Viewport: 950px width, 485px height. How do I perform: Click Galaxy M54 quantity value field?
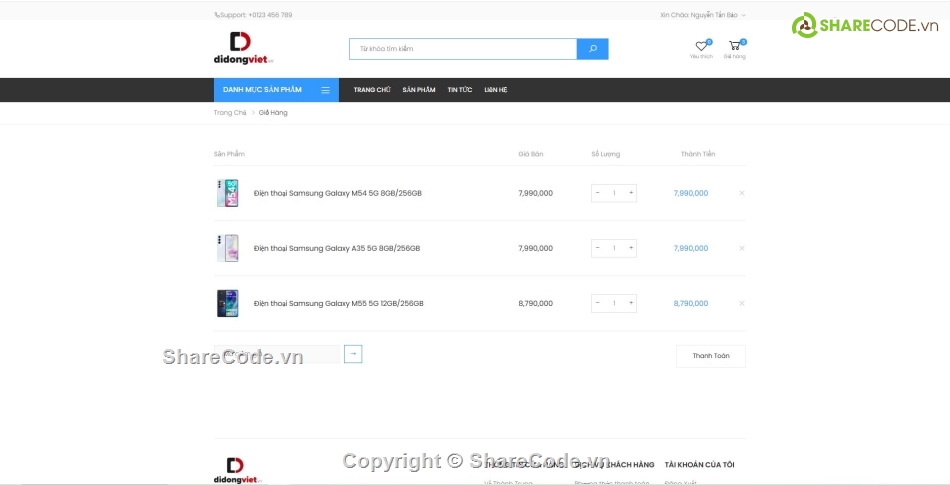coord(614,193)
